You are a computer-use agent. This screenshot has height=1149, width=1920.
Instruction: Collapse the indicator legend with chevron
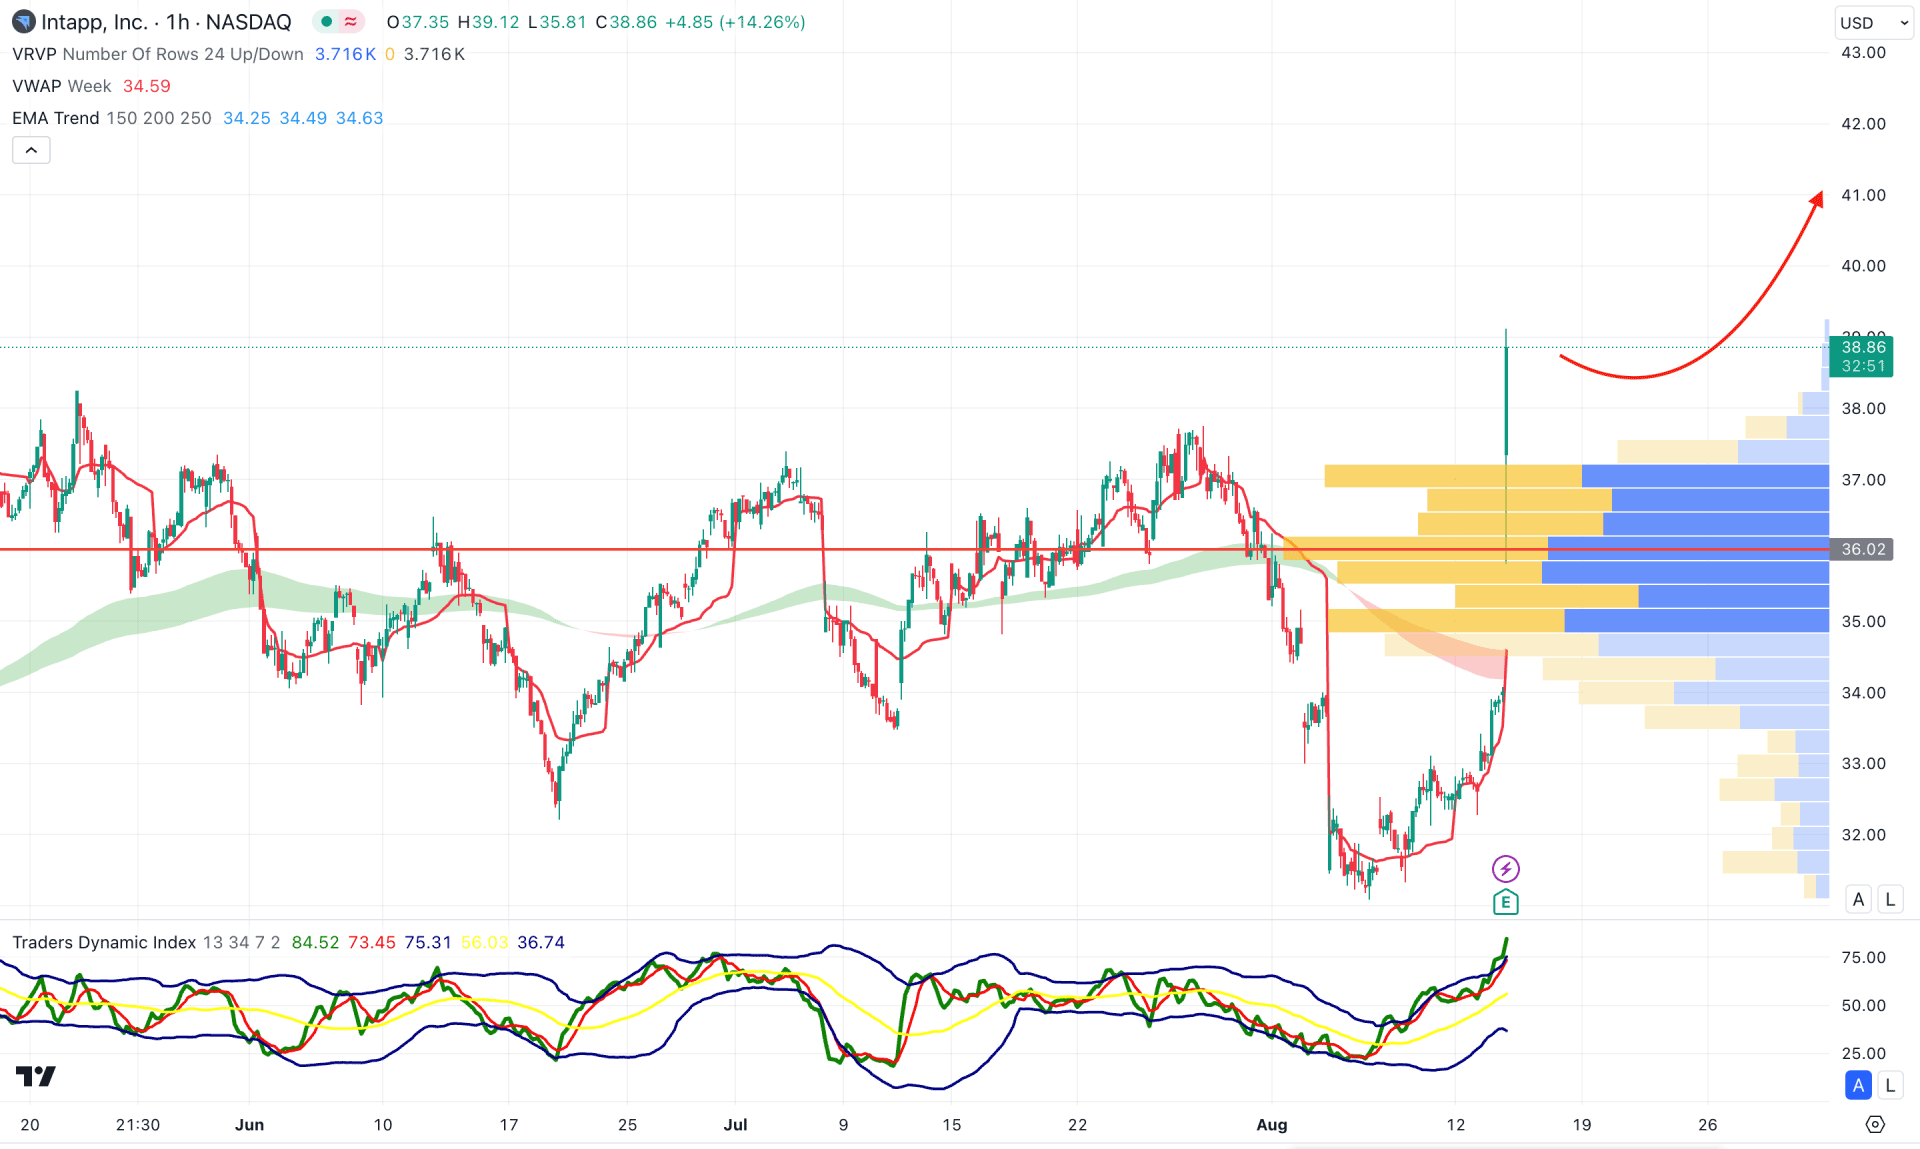pyautogui.click(x=31, y=150)
